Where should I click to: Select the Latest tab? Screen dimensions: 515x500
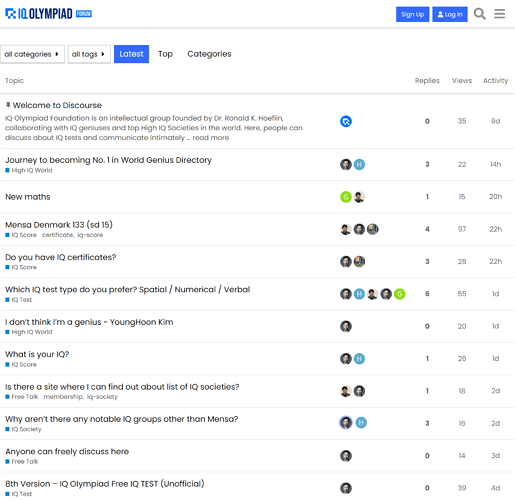click(131, 54)
